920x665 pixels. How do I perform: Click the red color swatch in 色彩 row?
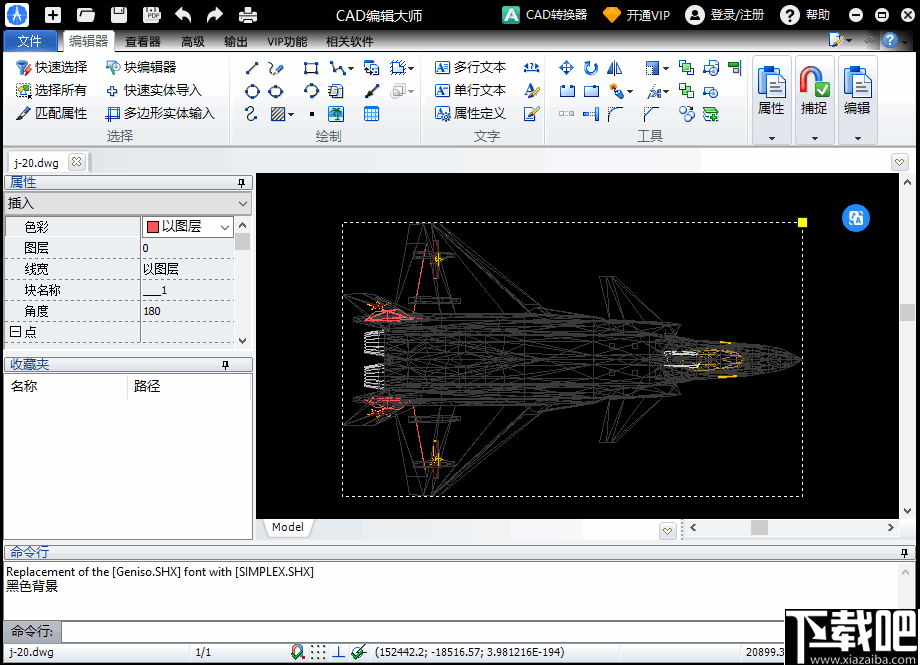click(x=153, y=227)
